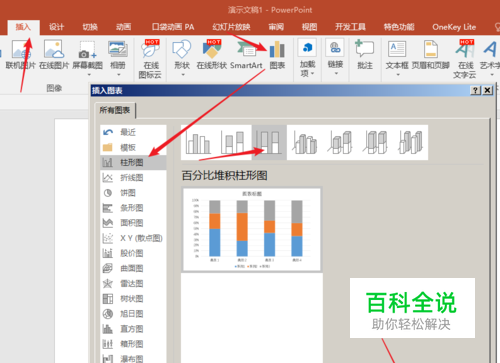Open the 特色功能 tab
The width and height of the screenshot is (500, 363).
click(399, 27)
